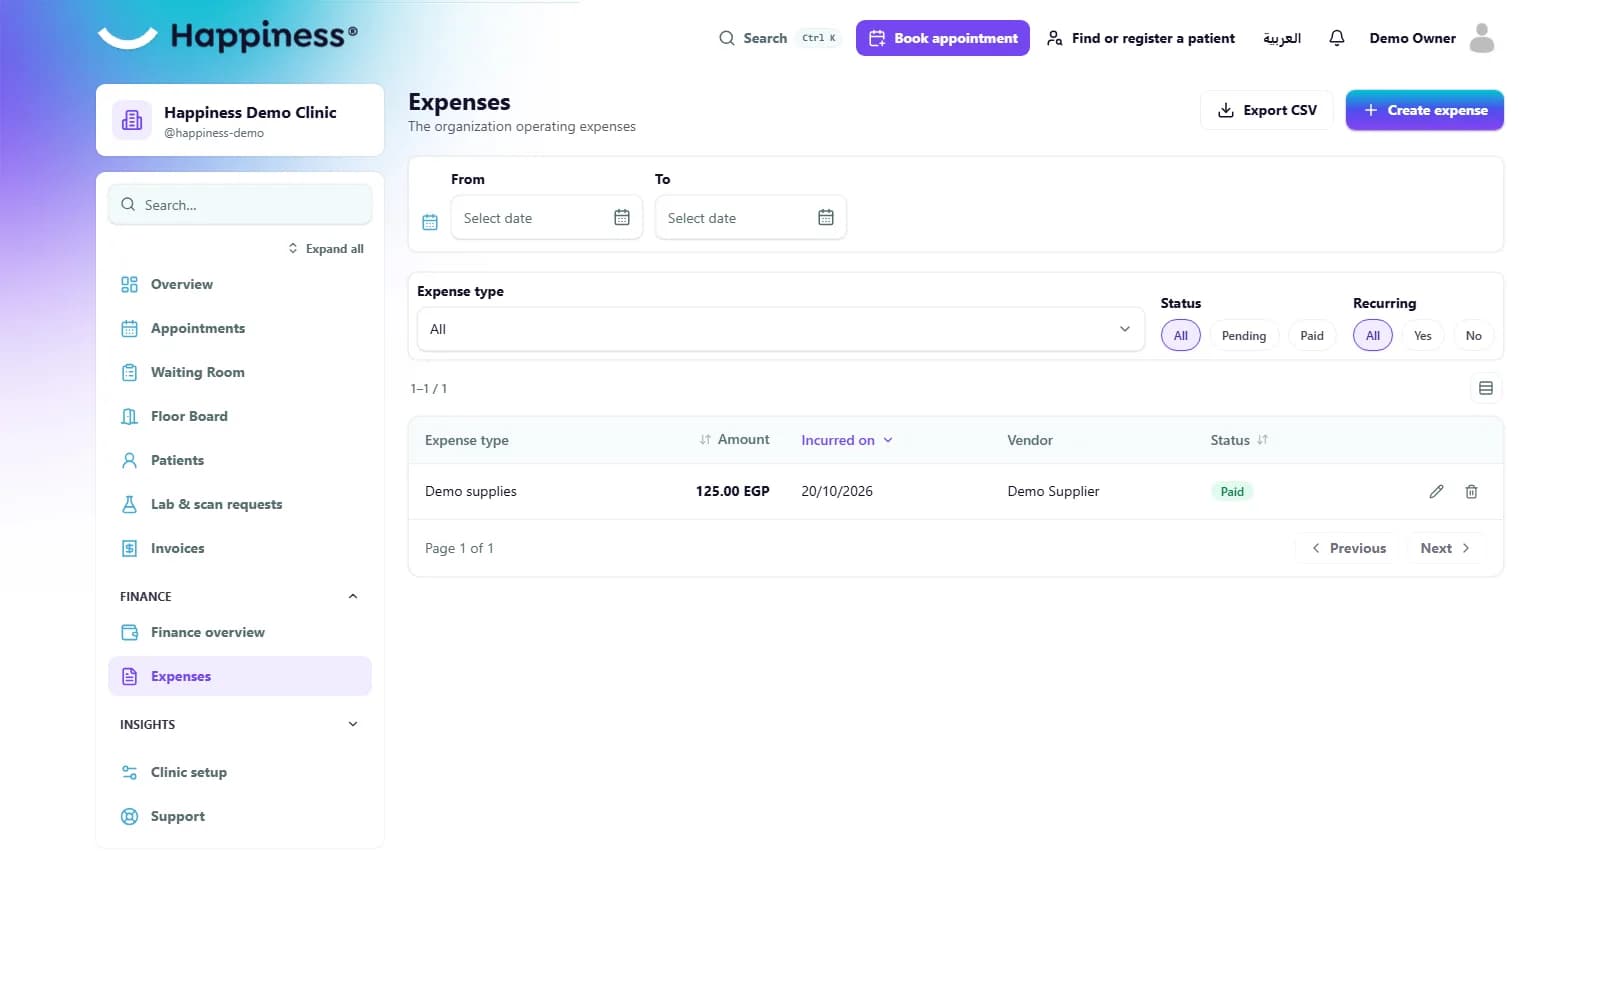This screenshot has height=1000, width=1600.
Task: Filter status by Paid
Action: [x=1311, y=335]
